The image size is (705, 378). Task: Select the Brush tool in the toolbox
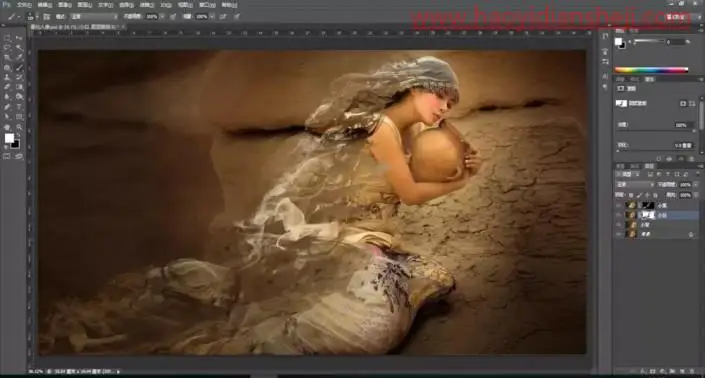[x=19, y=67]
